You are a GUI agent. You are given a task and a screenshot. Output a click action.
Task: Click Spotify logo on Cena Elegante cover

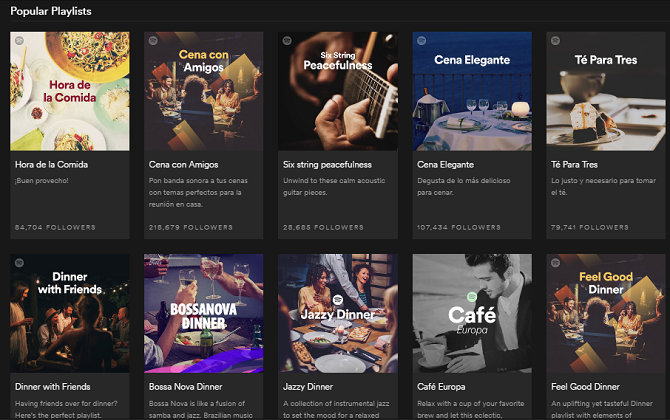click(x=421, y=41)
